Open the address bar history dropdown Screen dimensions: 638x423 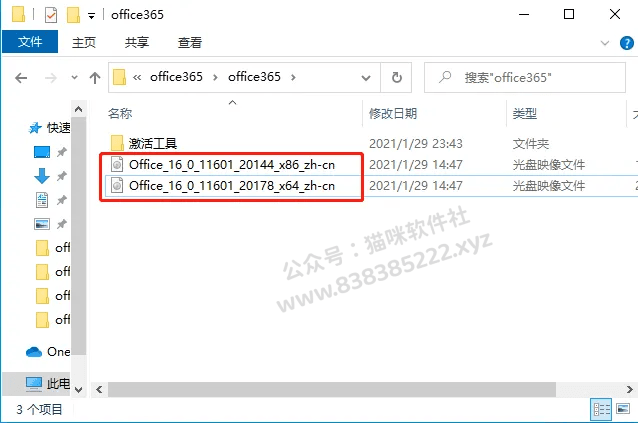[x=366, y=77]
